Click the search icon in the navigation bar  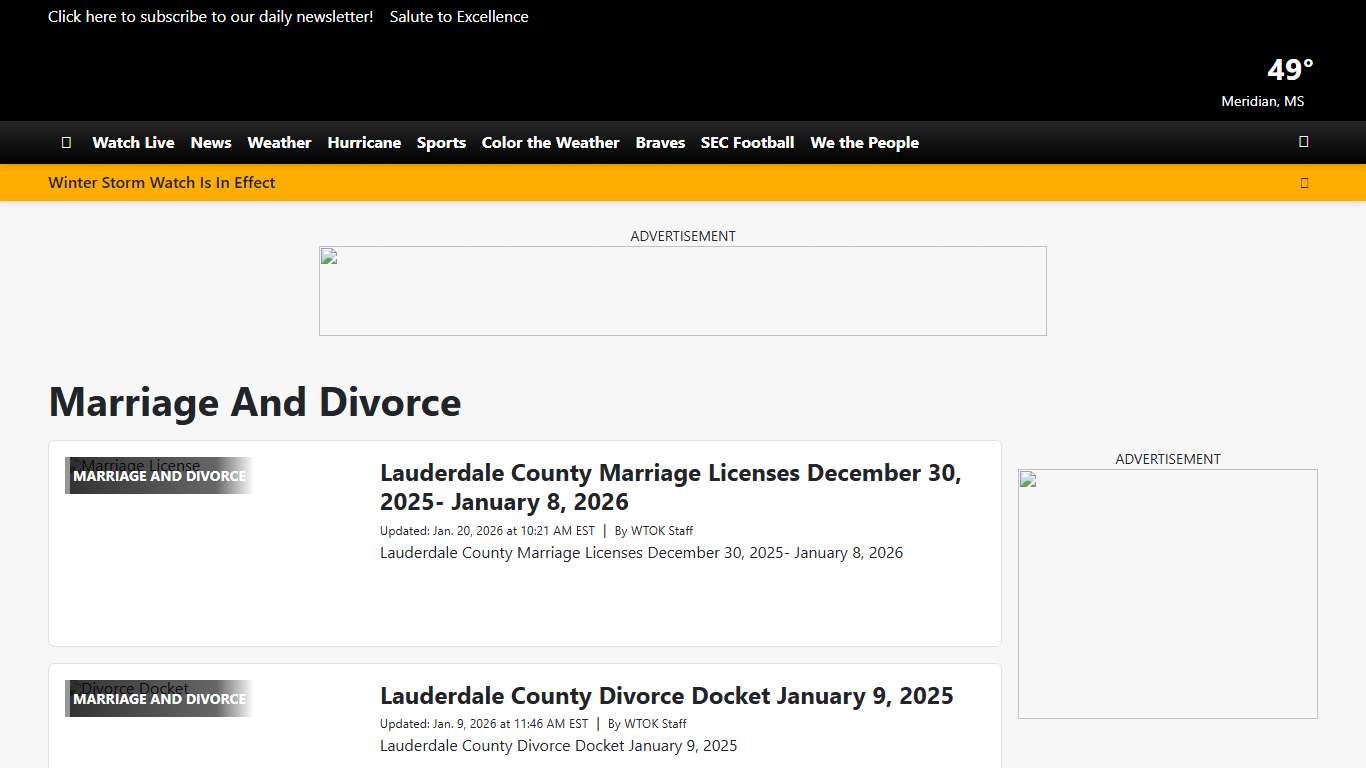1303,142
